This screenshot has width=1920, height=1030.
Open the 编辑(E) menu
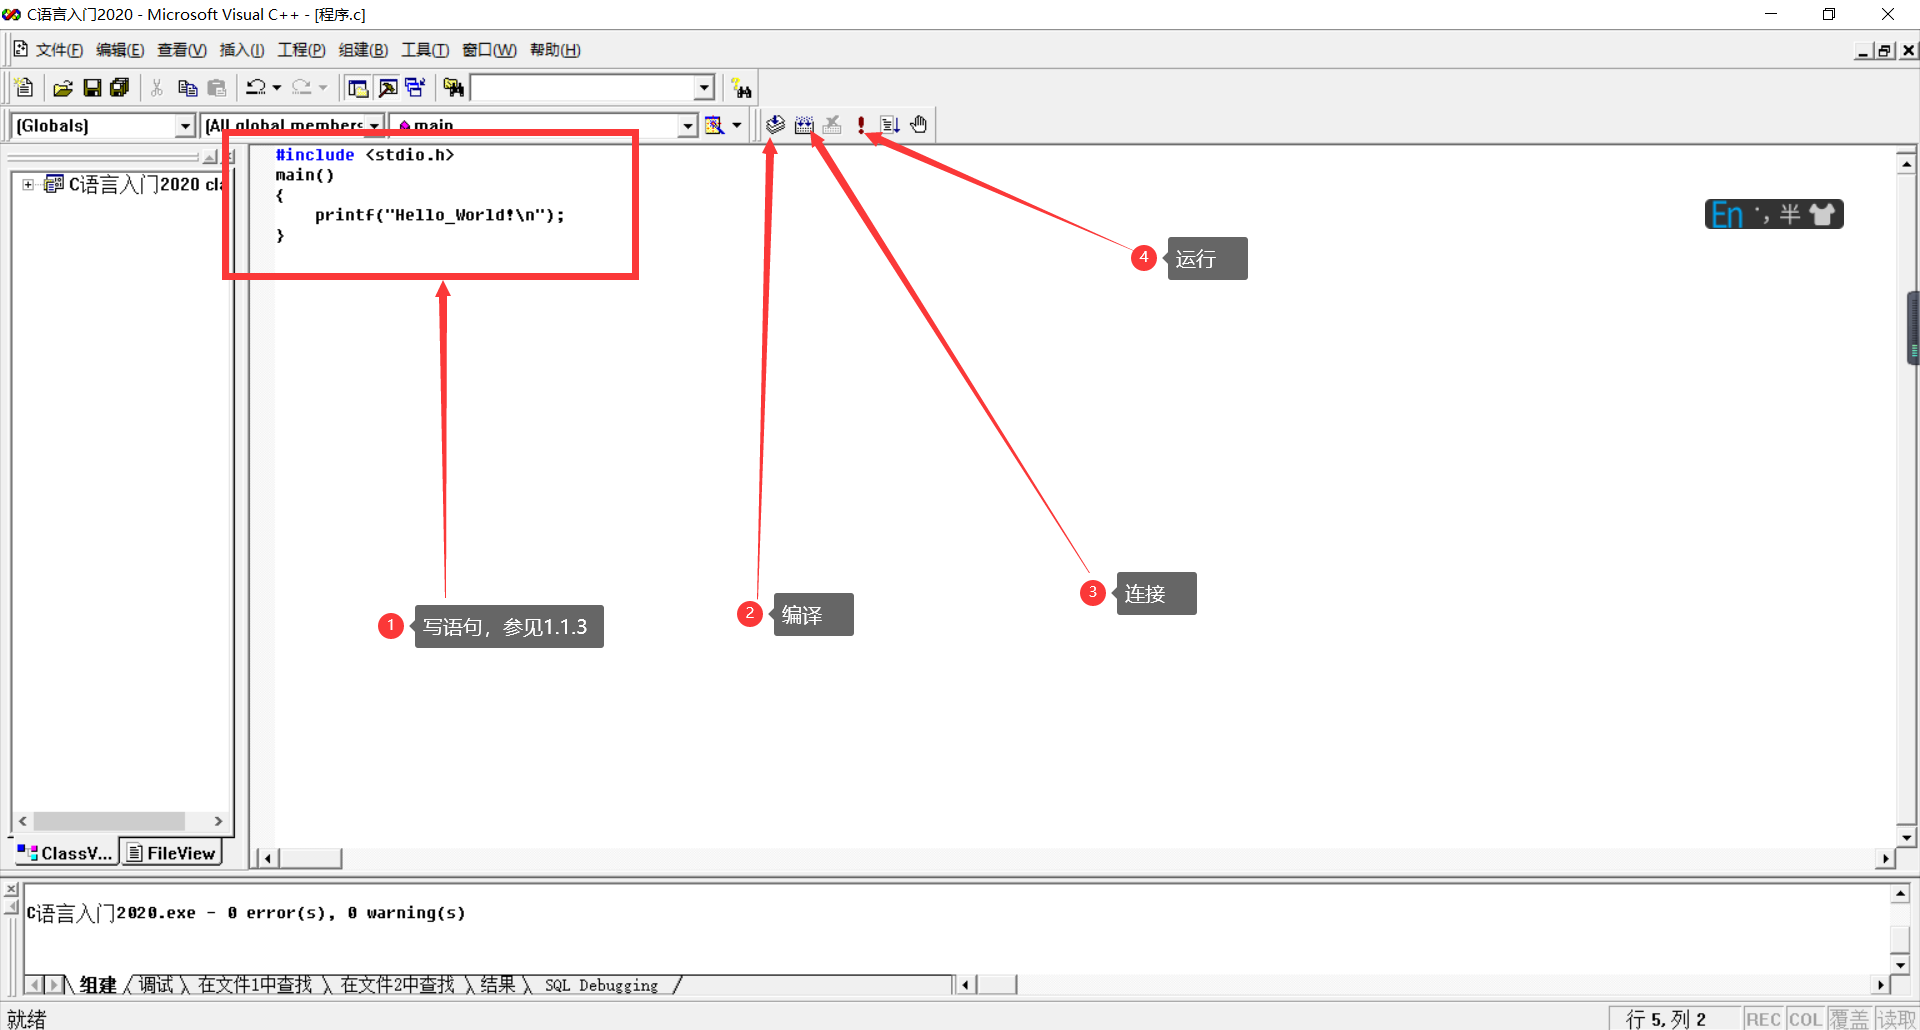click(120, 50)
